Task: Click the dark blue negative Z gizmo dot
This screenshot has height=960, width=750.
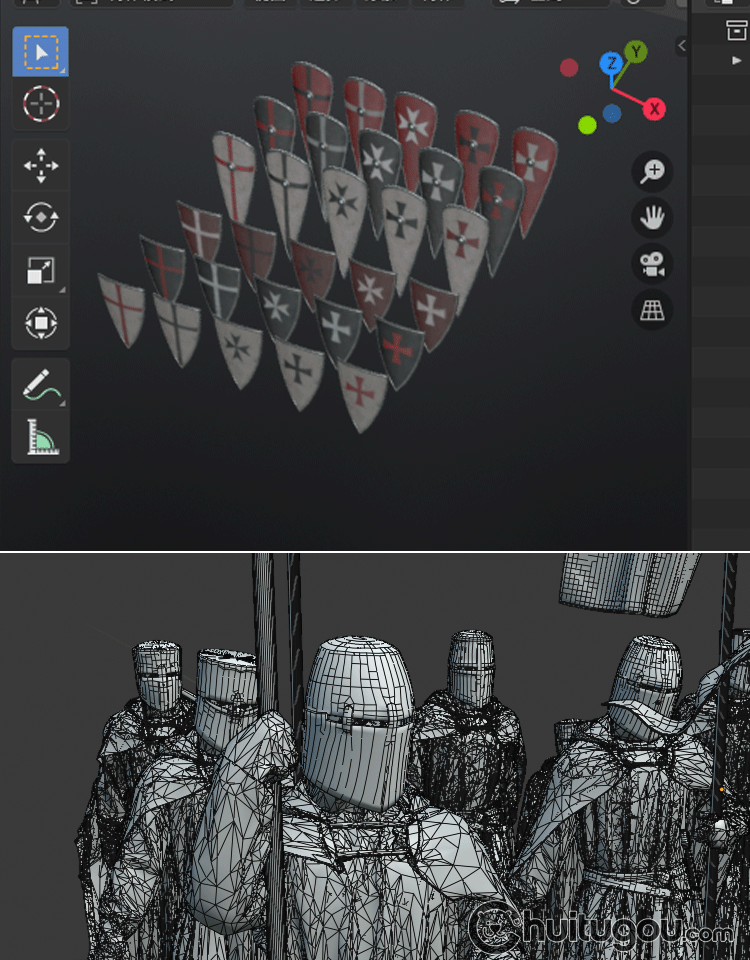Action: (x=612, y=113)
